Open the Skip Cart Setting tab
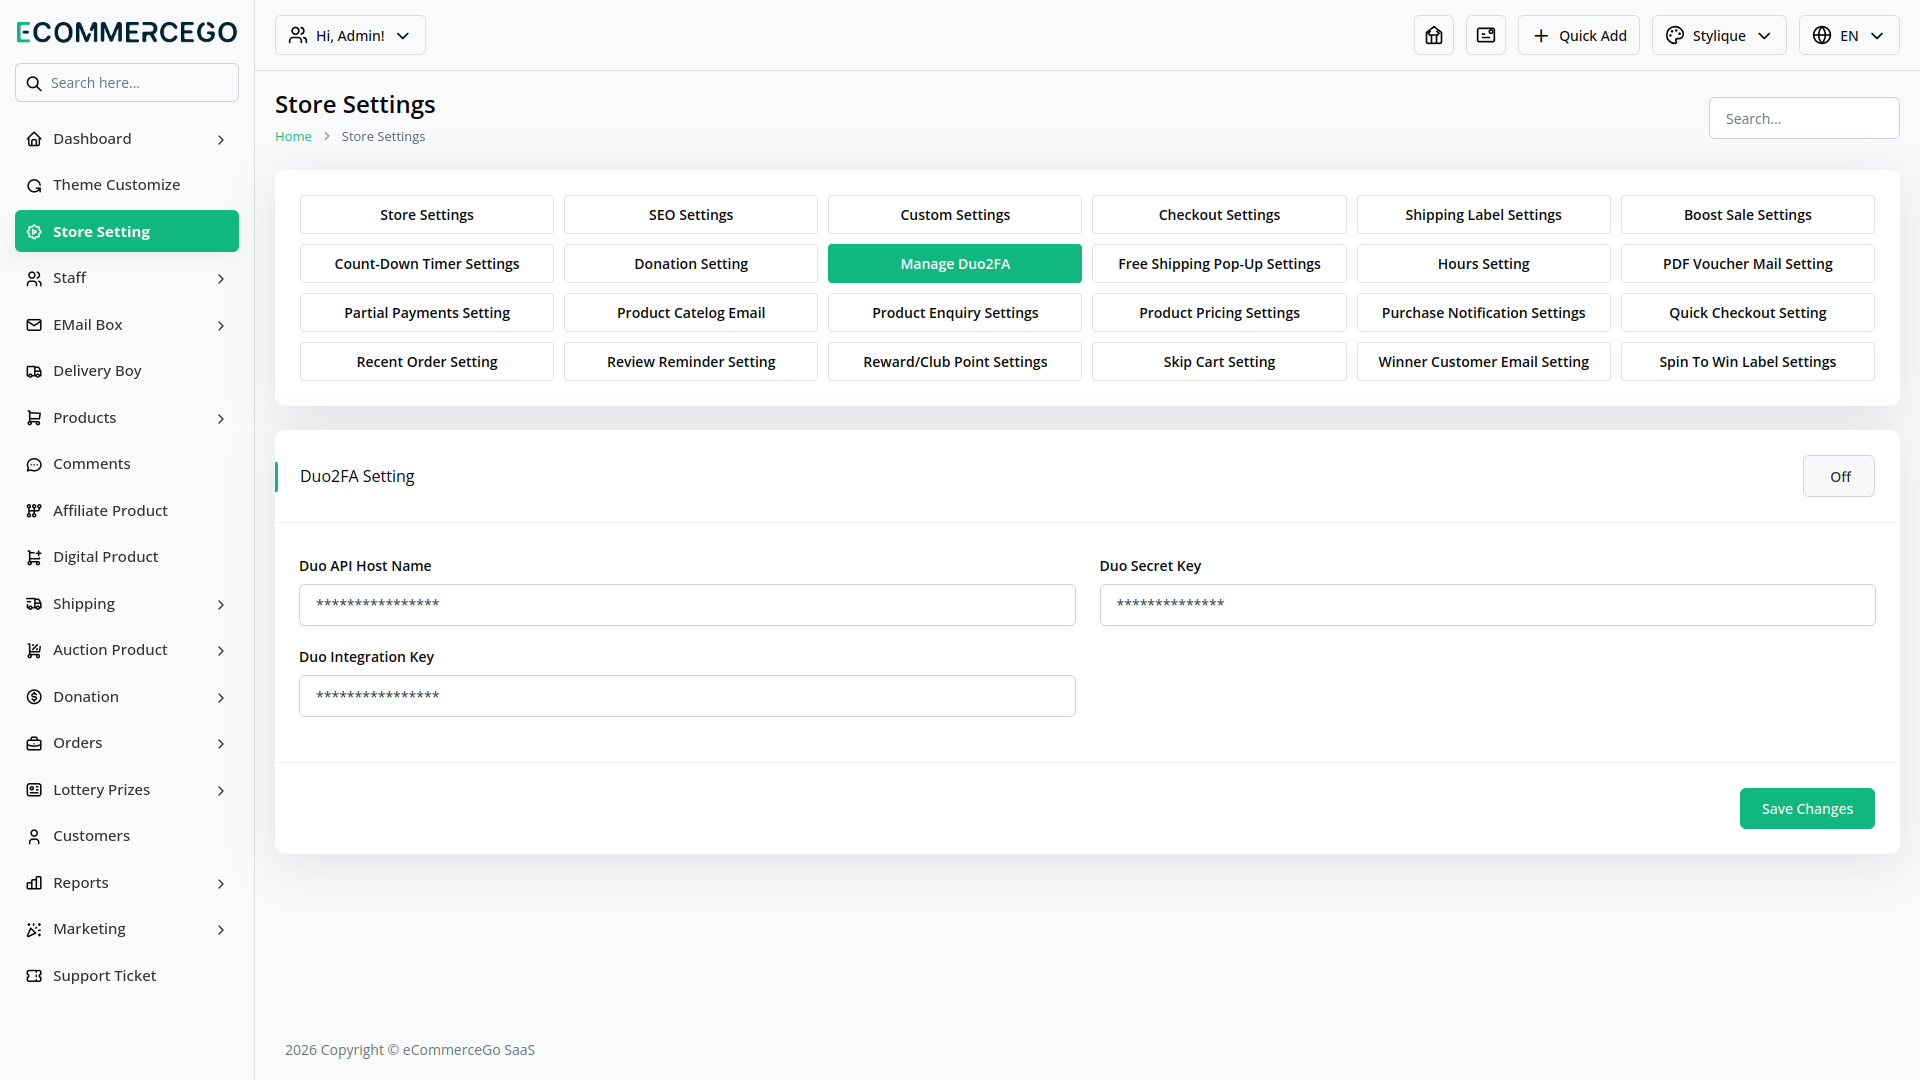 click(x=1219, y=362)
